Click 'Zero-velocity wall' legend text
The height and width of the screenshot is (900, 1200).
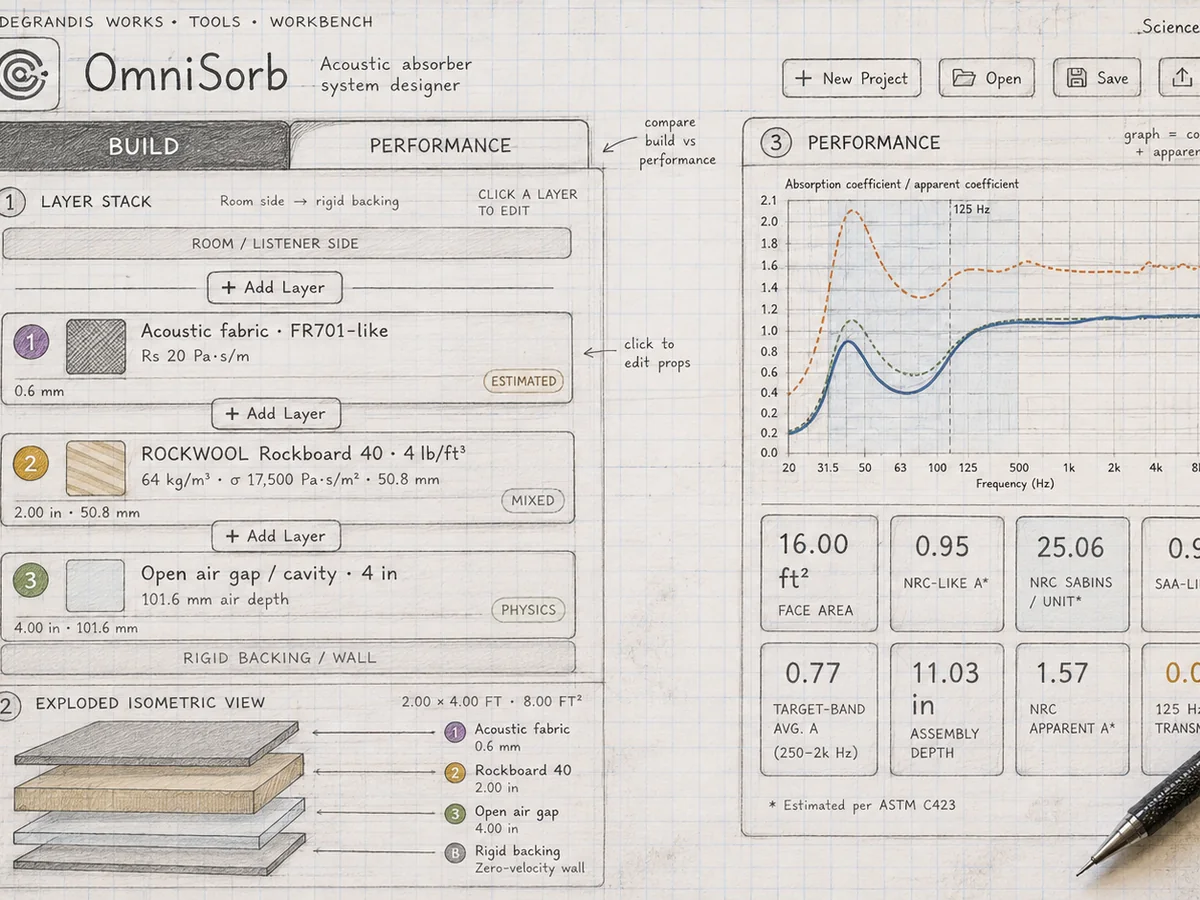(x=530, y=868)
